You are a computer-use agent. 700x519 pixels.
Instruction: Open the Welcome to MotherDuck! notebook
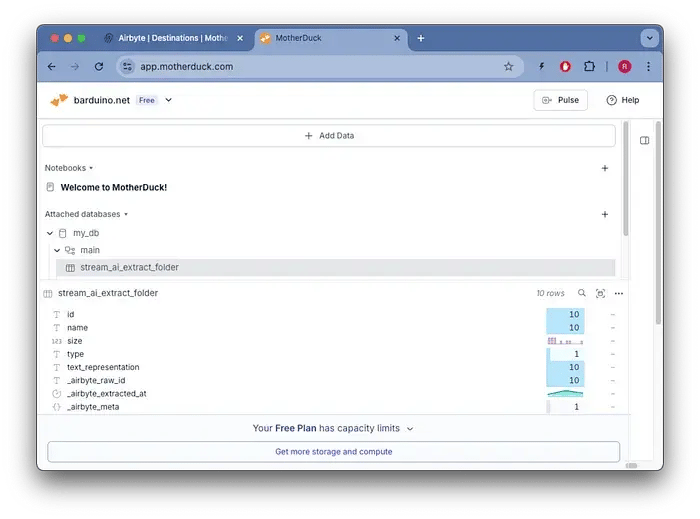click(113, 187)
